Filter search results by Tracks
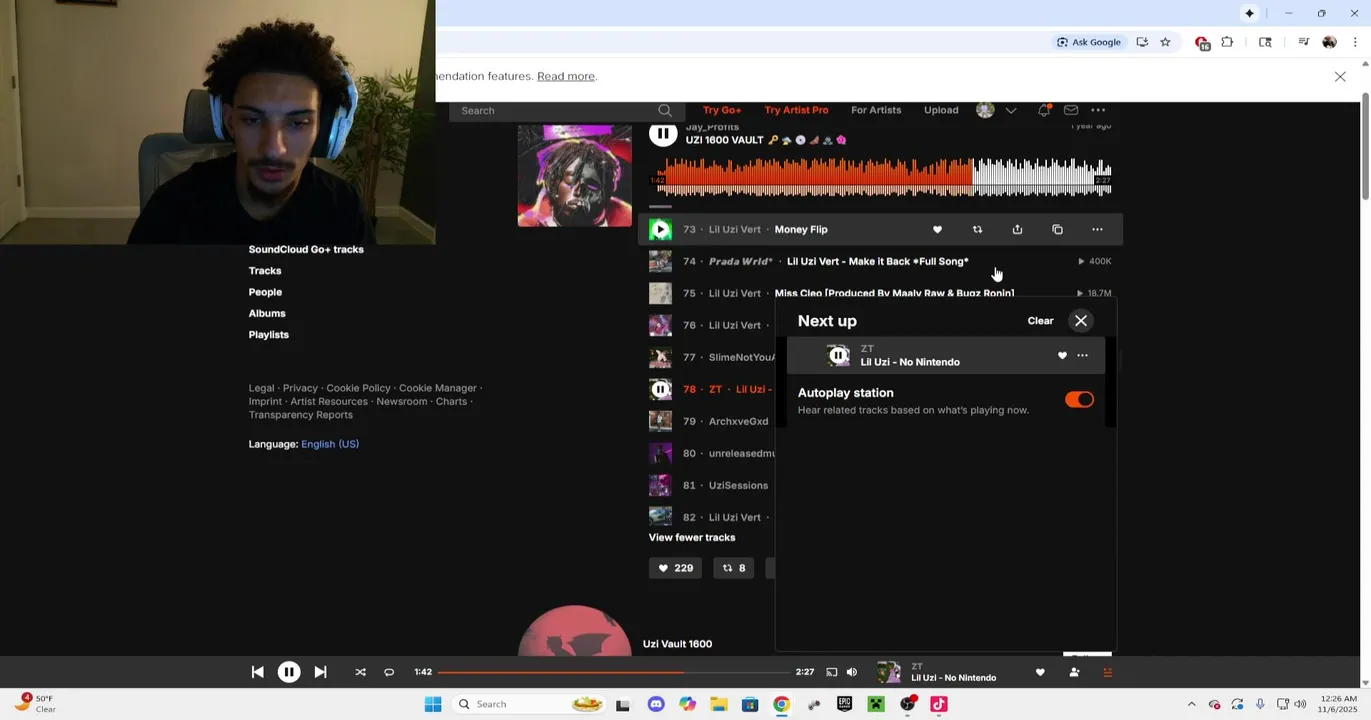The image size is (1371, 720). 265,271
